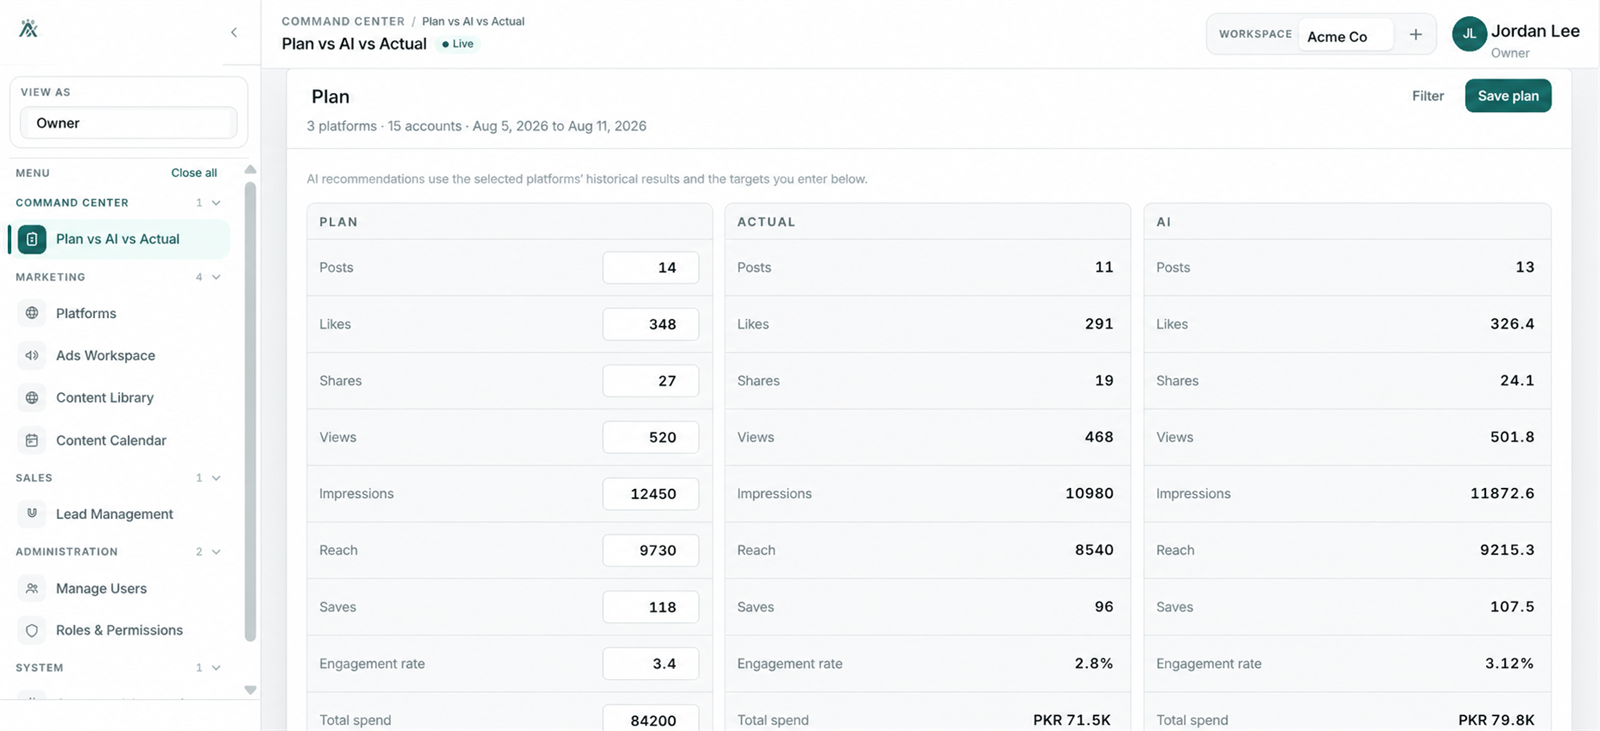
Task: Open Plan vs AI vs Actual page
Action: [120, 239]
